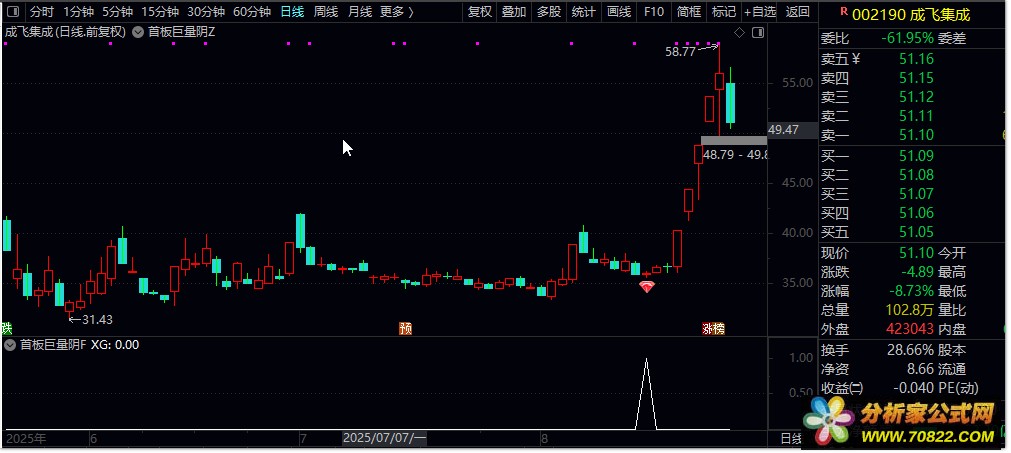Click the tall green candle near 55.00
Viewport: 1011px width, 453px height.
731,103
